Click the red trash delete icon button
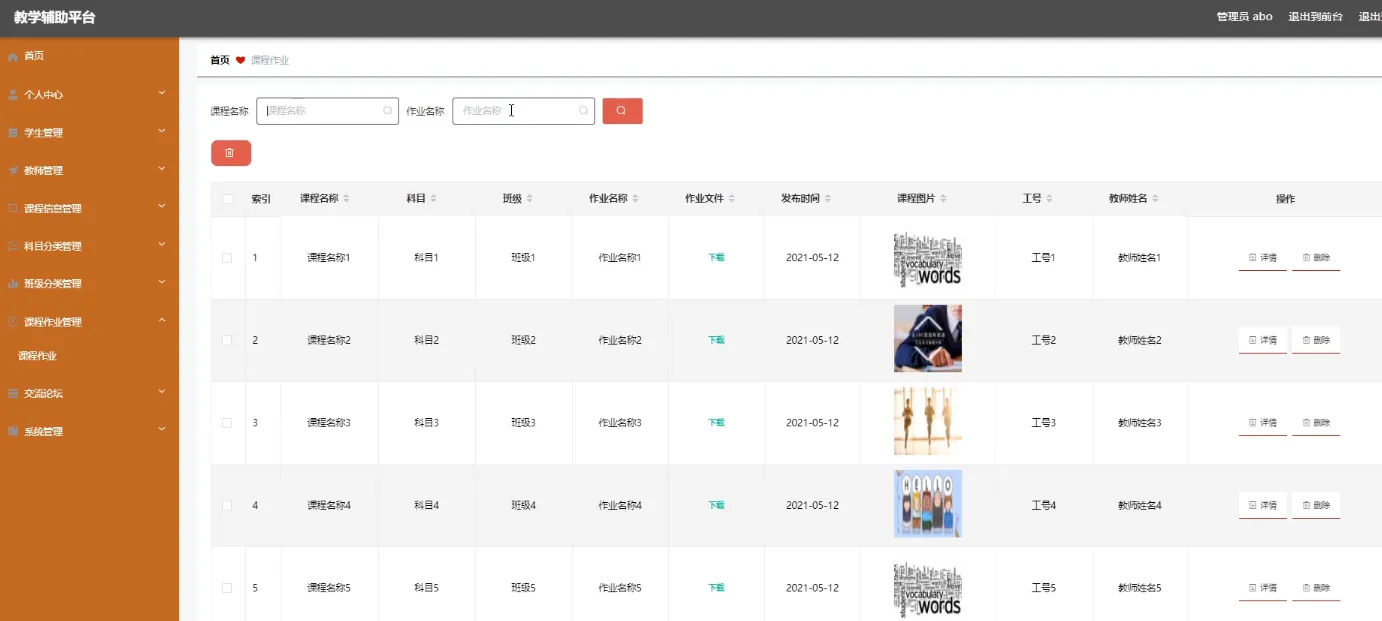The image size is (1382, 621). coord(230,152)
